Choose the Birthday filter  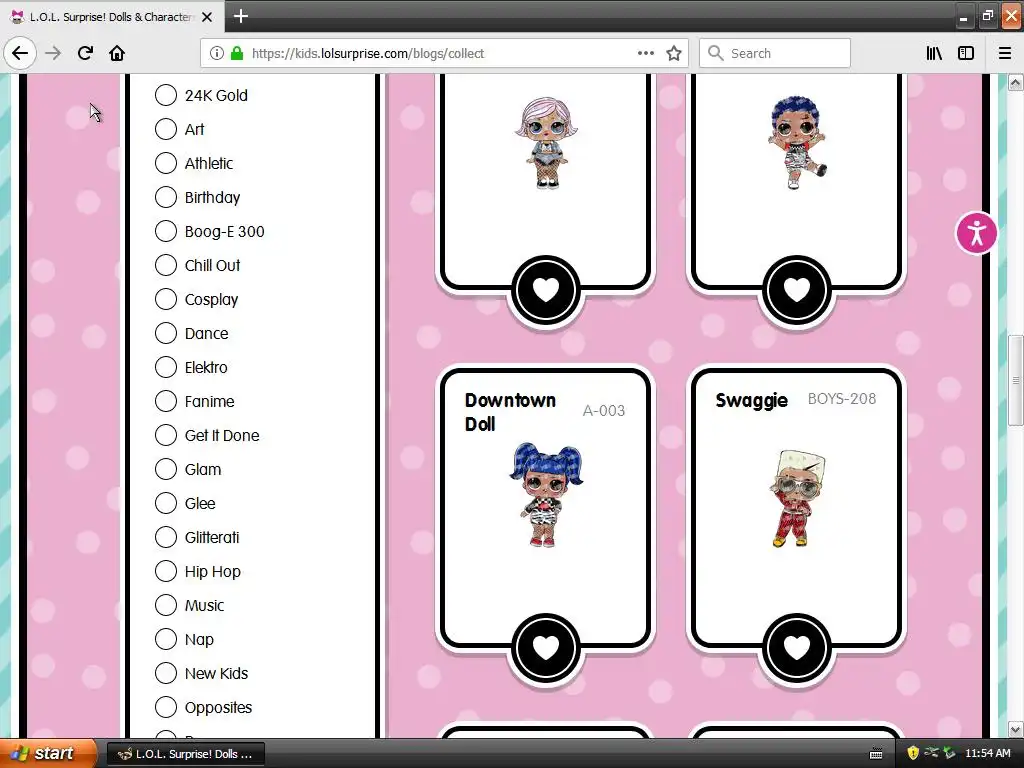click(x=197, y=197)
